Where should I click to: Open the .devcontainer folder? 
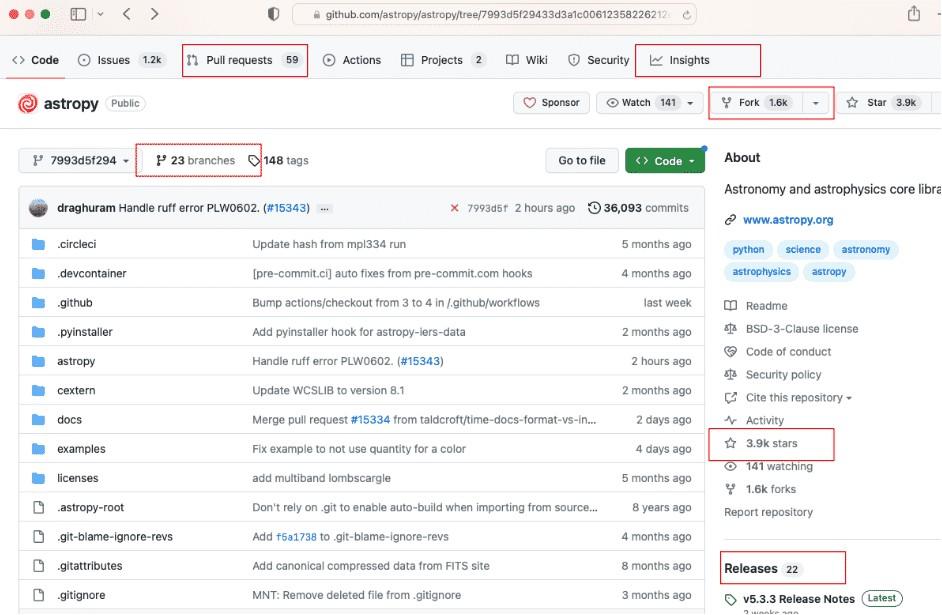coord(91,273)
